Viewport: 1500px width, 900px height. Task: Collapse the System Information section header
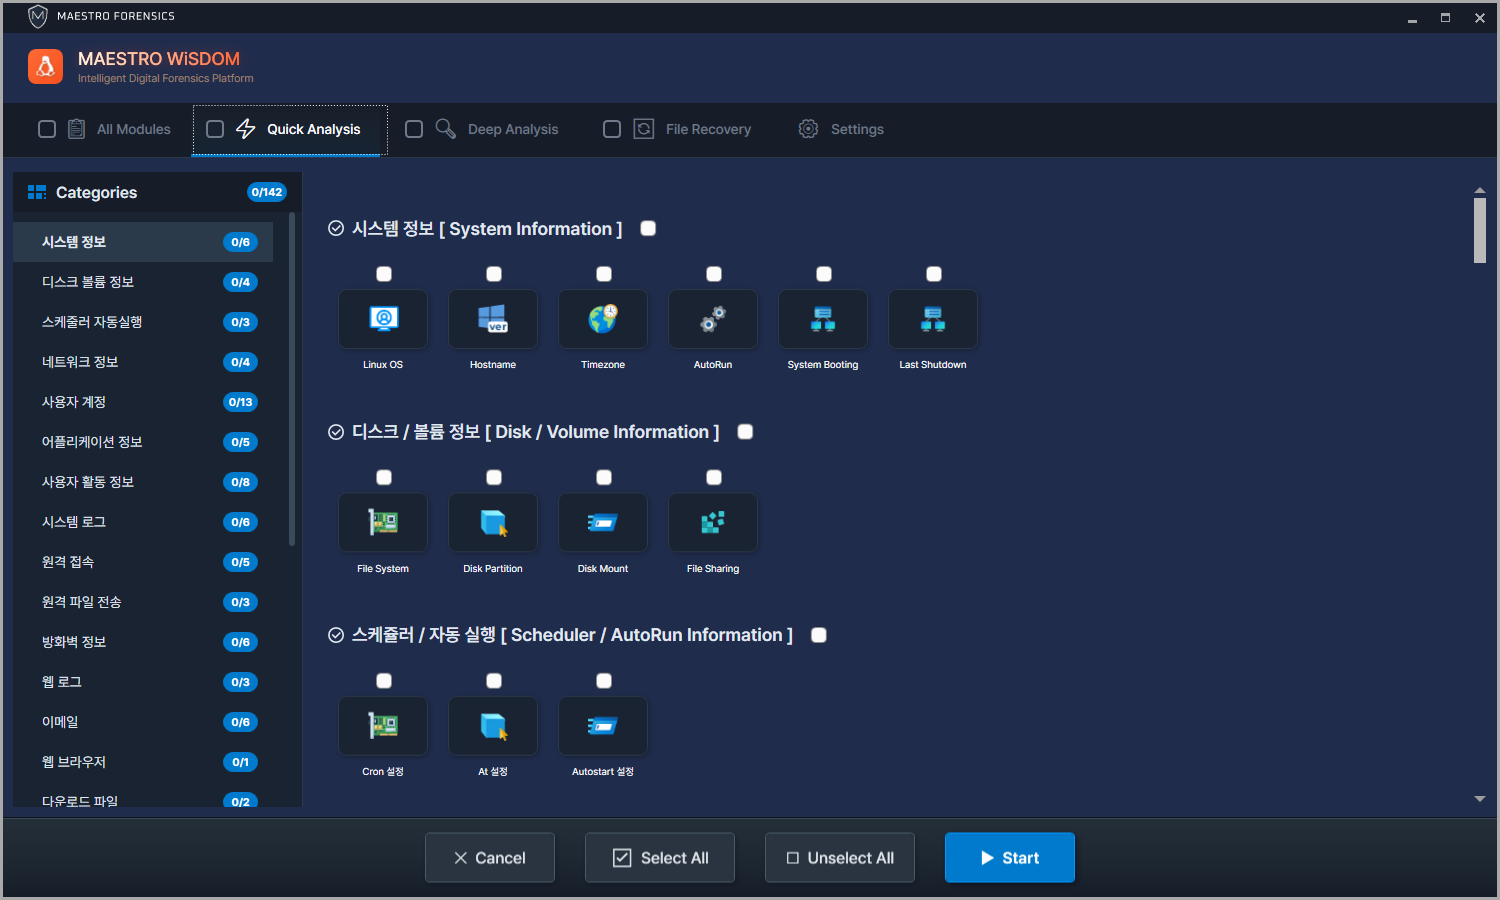[x=336, y=229]
